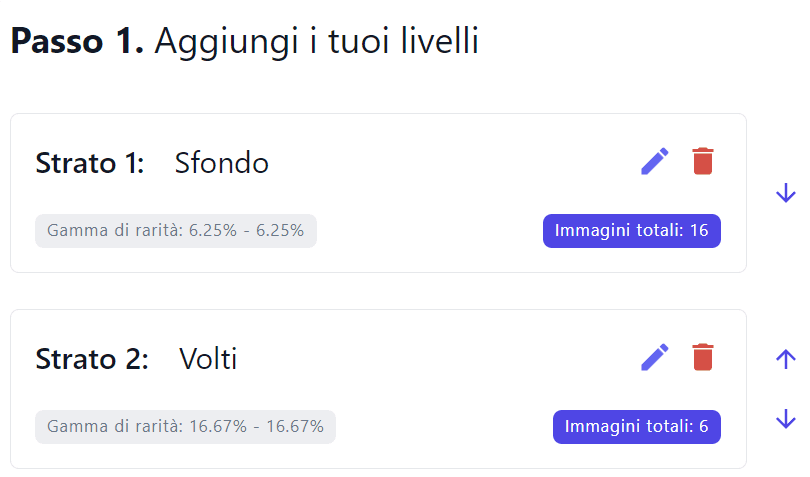Screen dimensions: 810x477
Task: Delete the Sfondo layer using trash icon
Action: [703, 161]
